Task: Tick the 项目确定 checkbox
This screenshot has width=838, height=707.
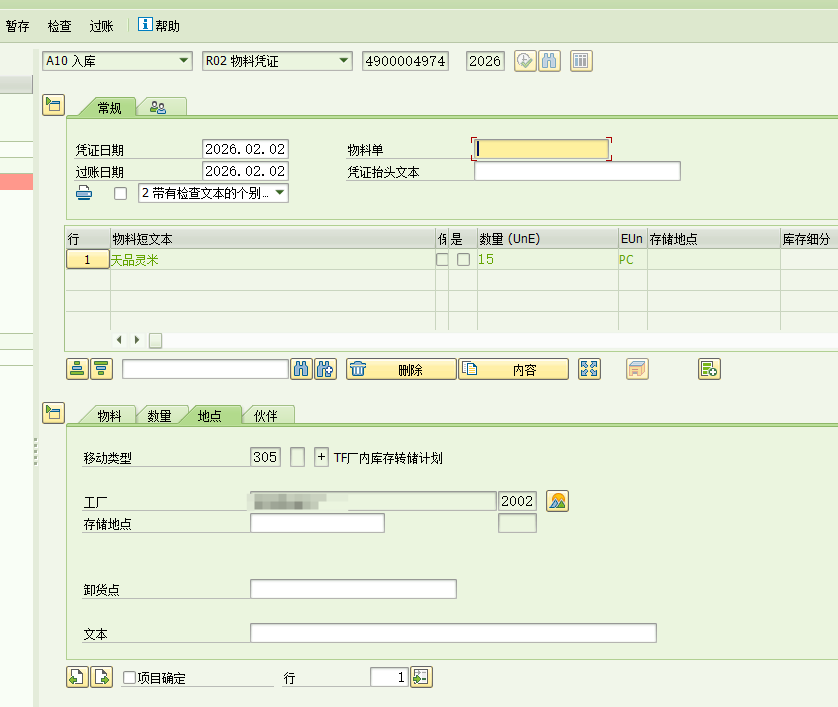Action: tap(129, 678)
